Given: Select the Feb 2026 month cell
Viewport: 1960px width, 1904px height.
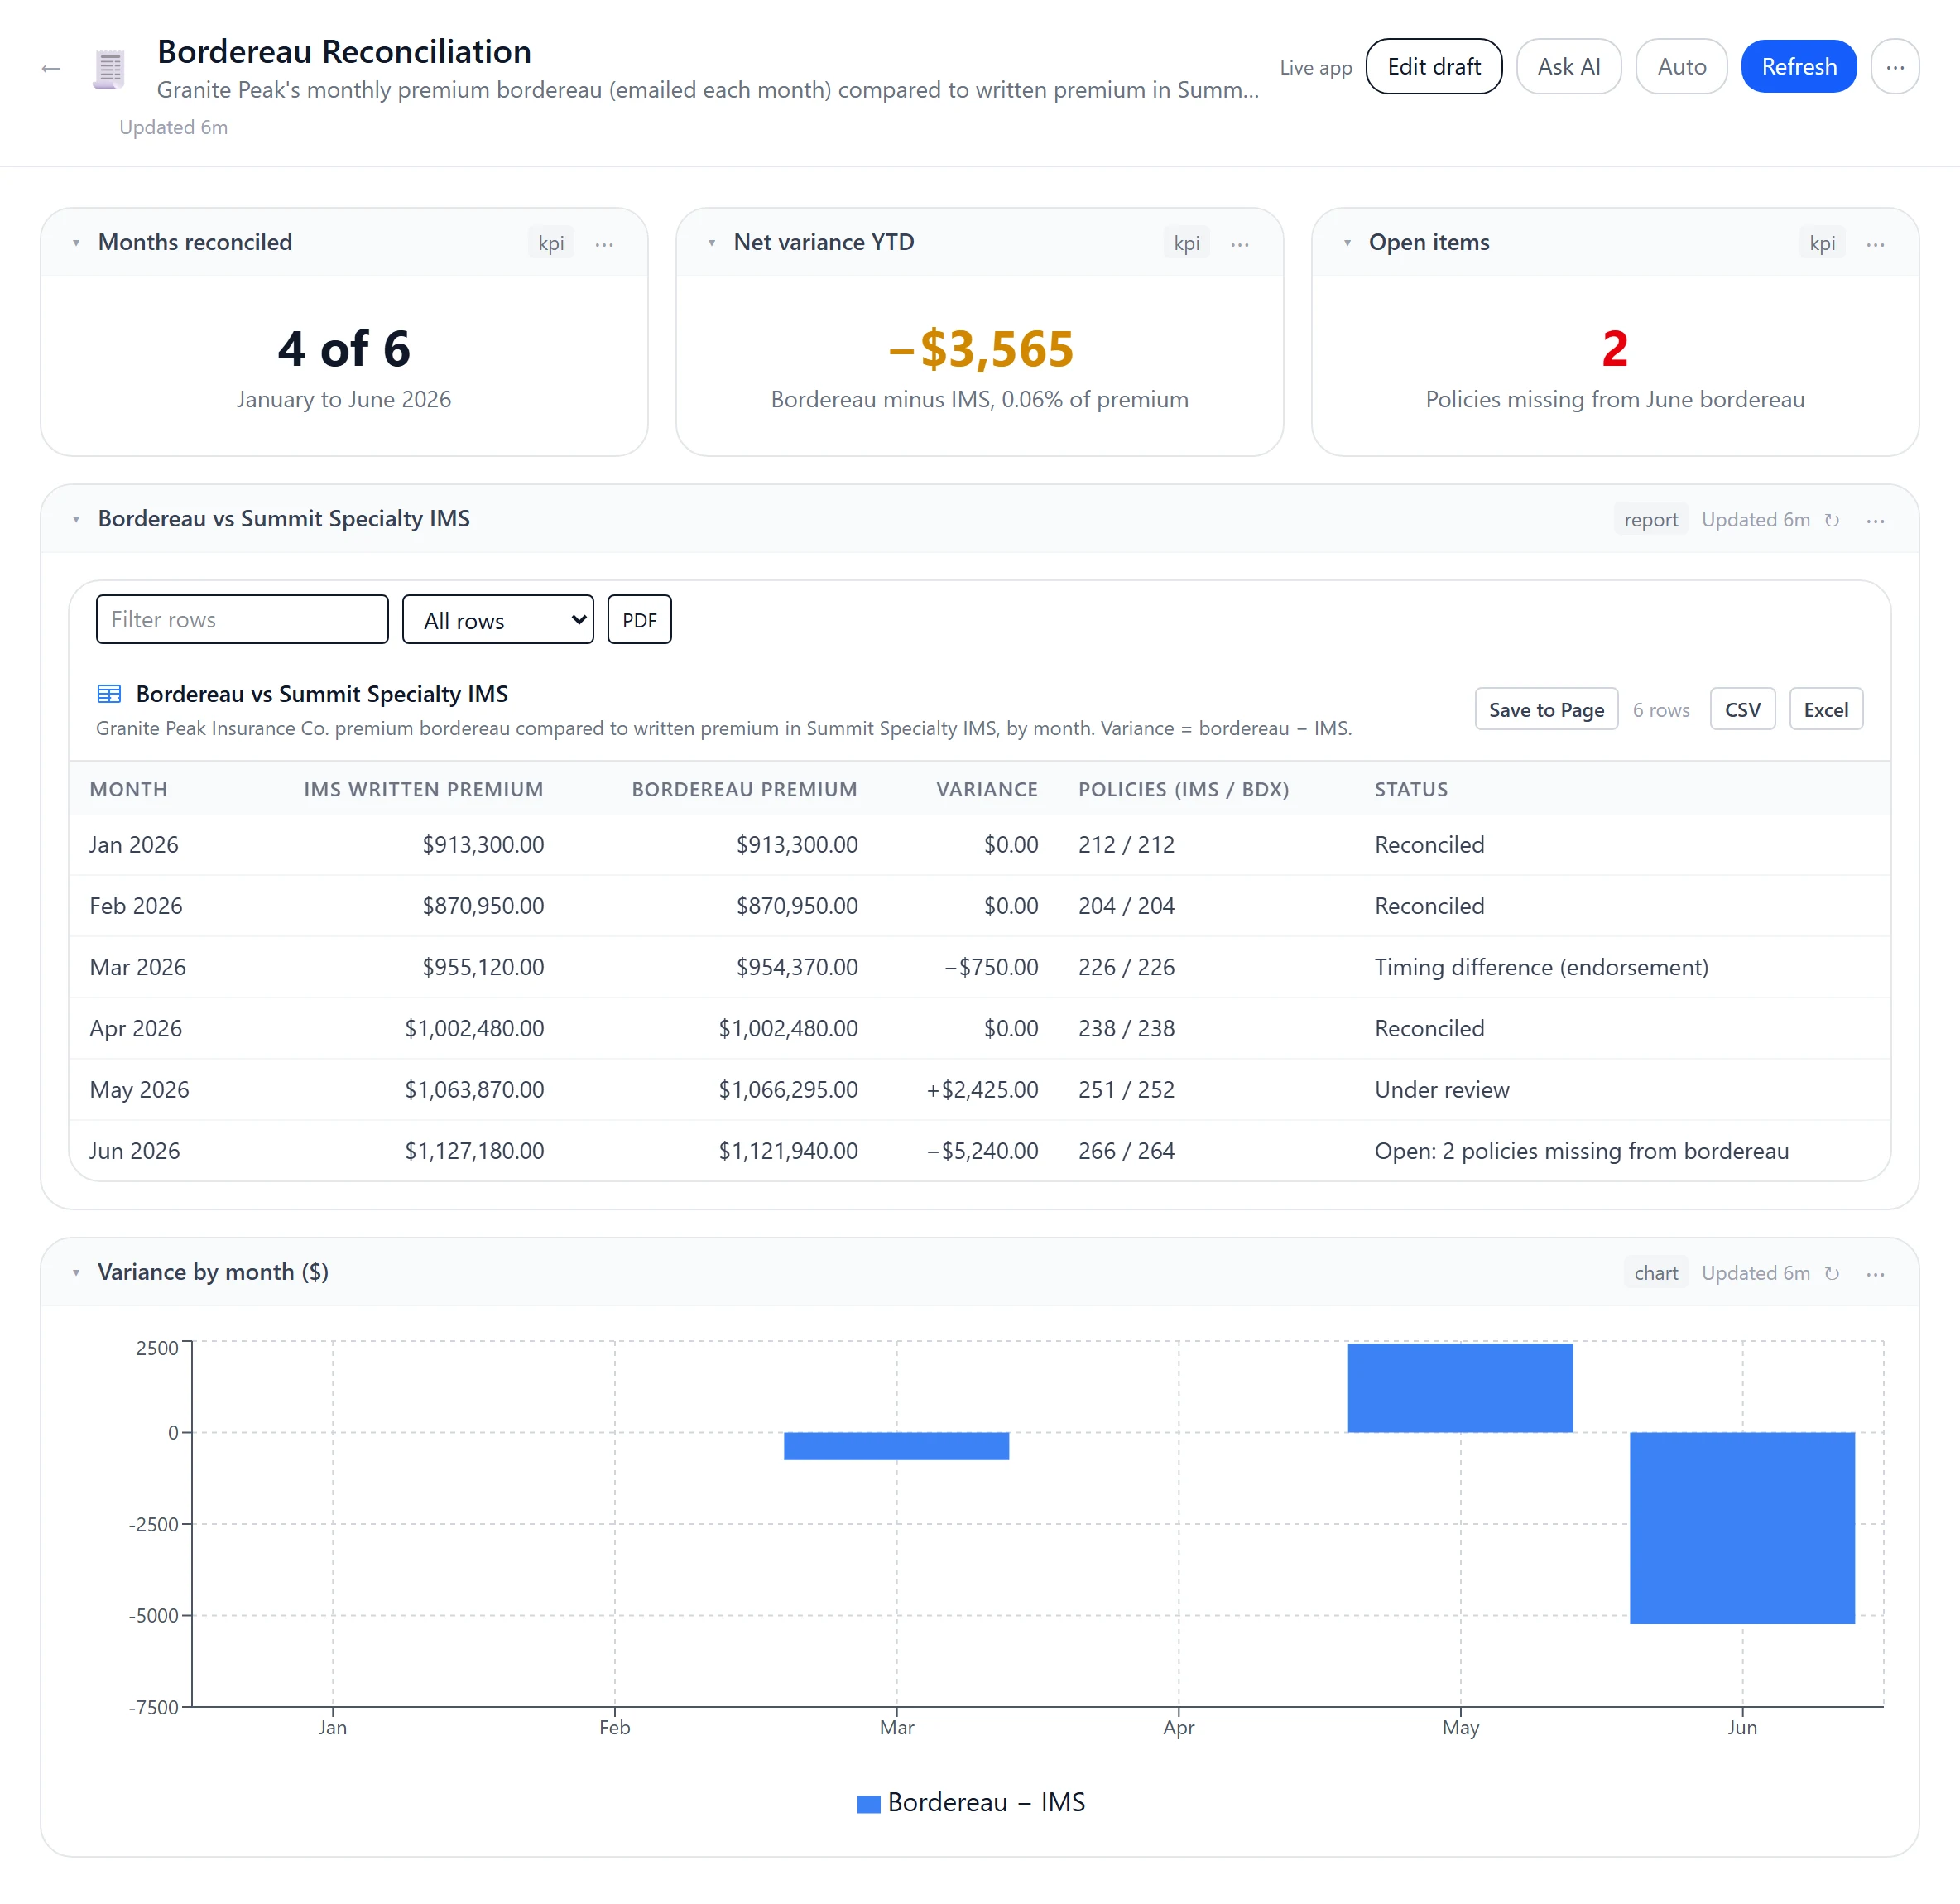Looking at the screenshot, I should (x=136, y=906).
